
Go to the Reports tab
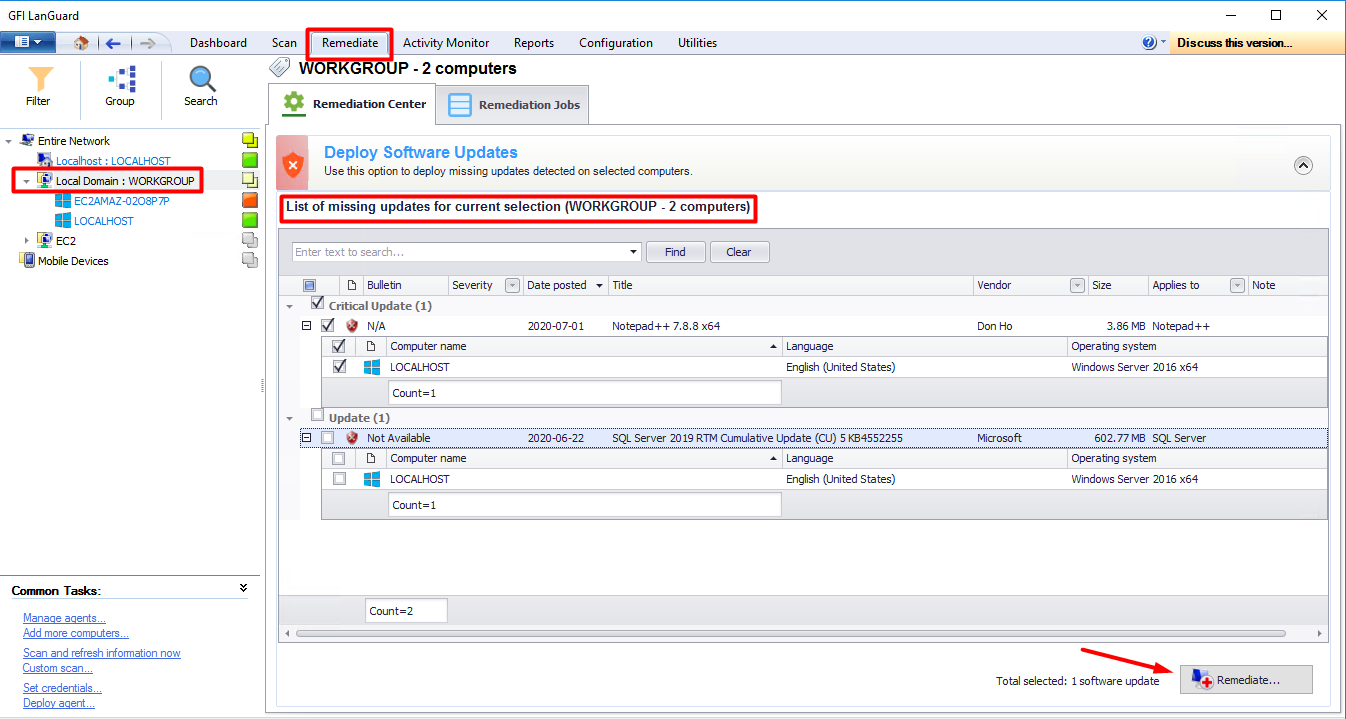coord(534,43)
